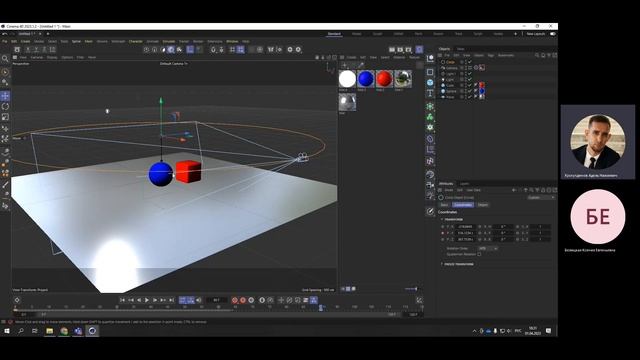The image size is (640, 360).
Task: Open File Explorer from the Windows taskbar
Action: point(50,331)
